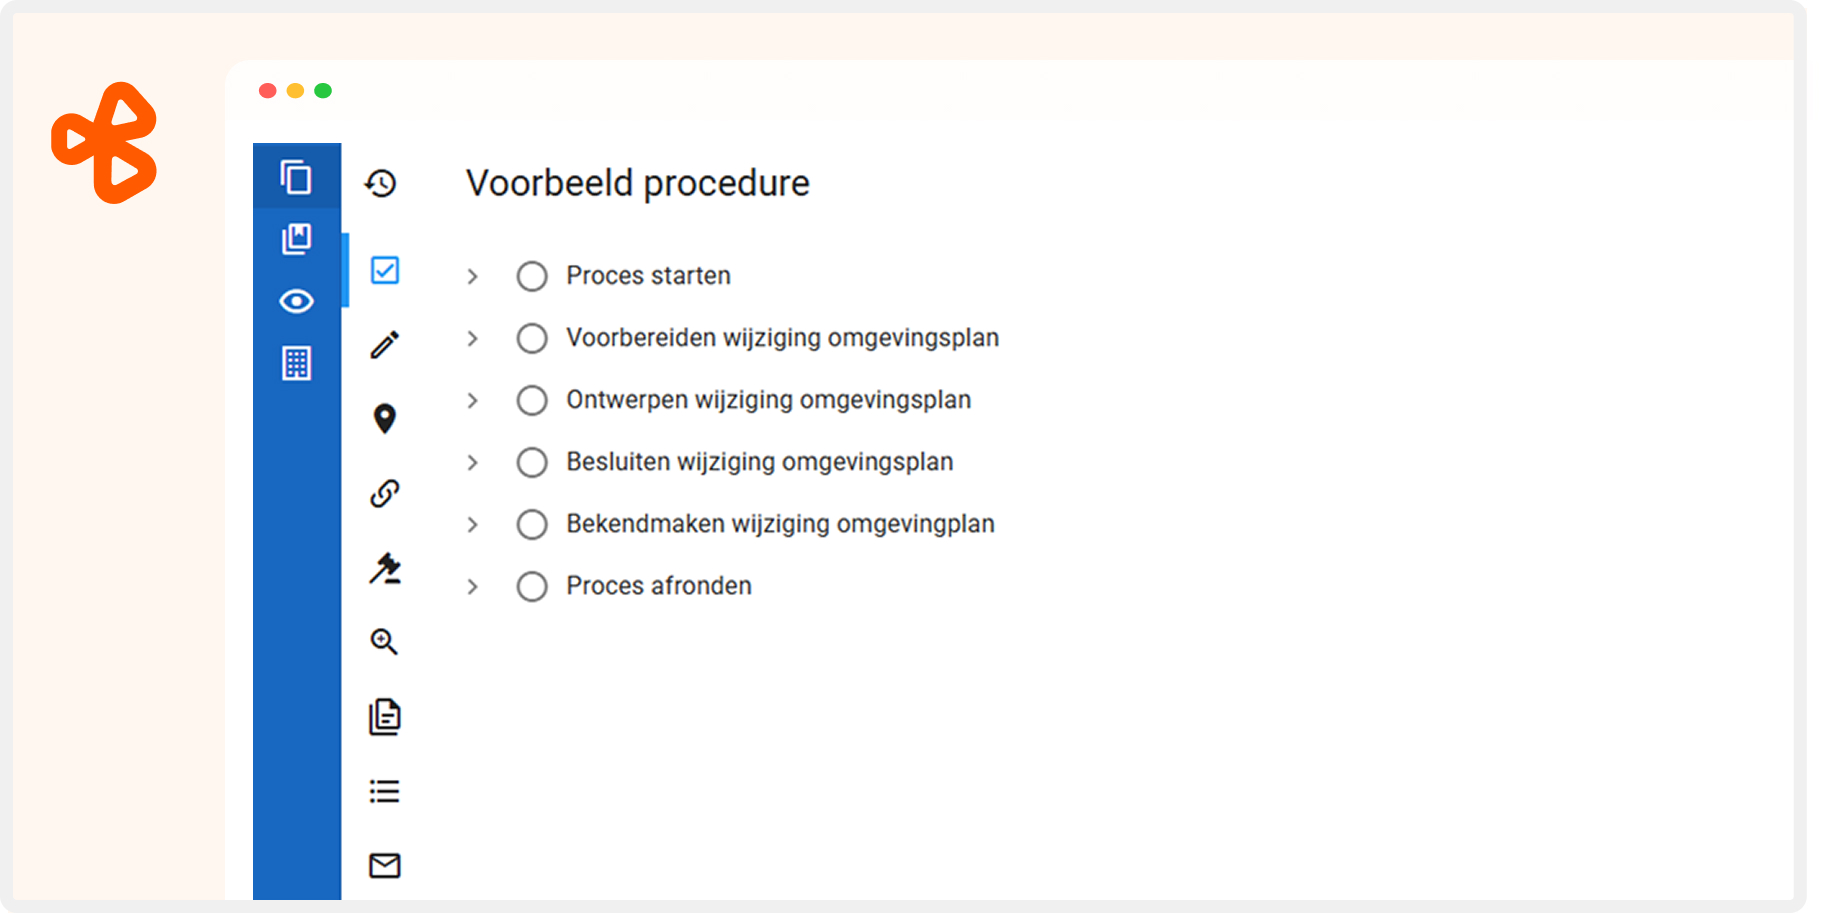Screen dimensions: 1843x913
Task: Select the Proces starten radio circle
Action: click(x=532, y=276)
